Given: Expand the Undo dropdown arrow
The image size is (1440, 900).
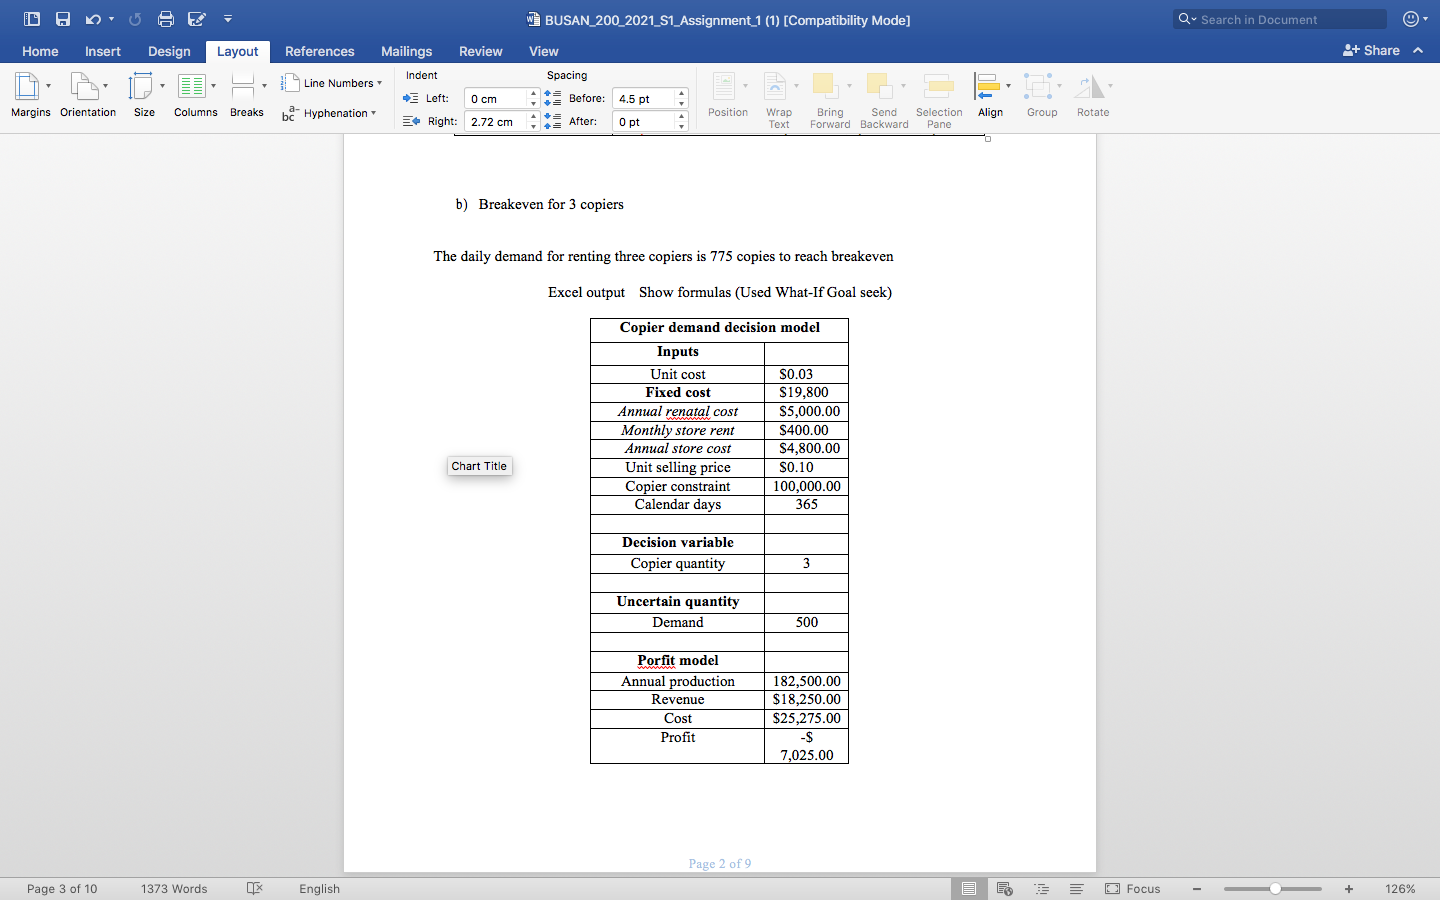Looking at the screenshot, I should (110, 18).
